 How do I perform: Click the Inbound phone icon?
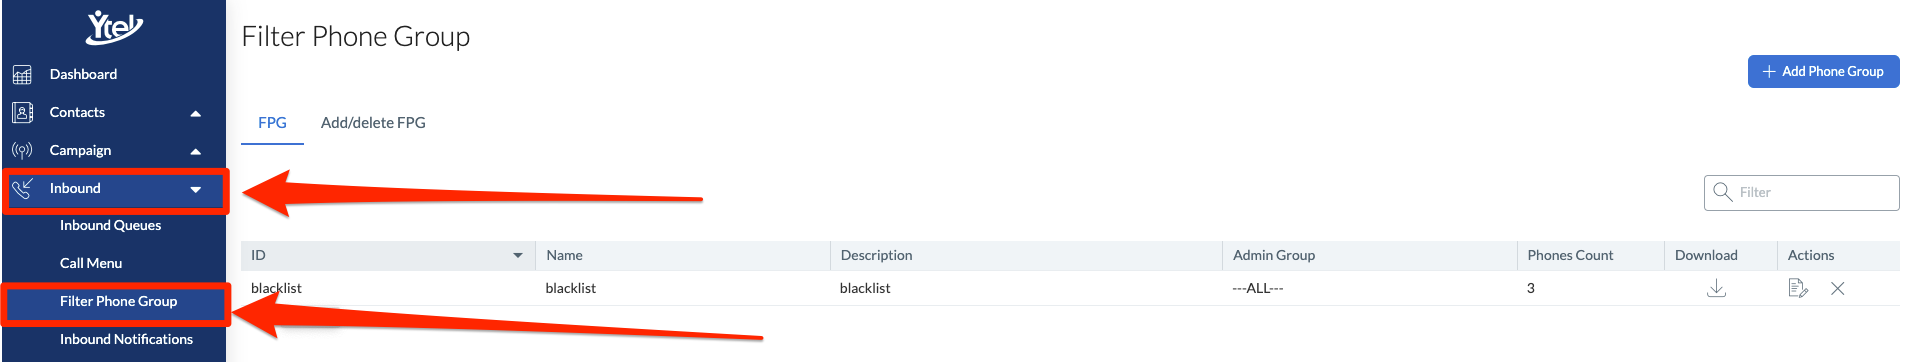[x=22, y=188]
